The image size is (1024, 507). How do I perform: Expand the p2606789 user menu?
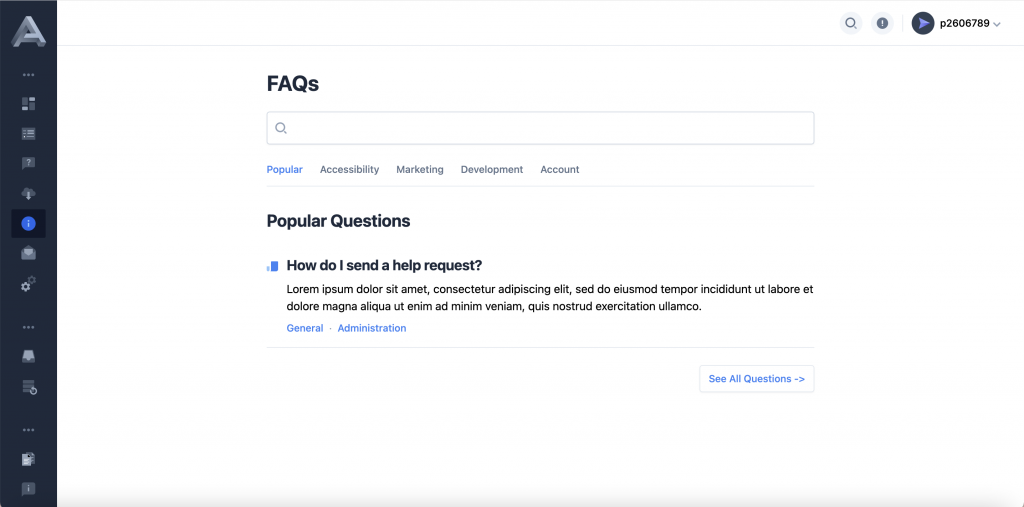point(956,24)
